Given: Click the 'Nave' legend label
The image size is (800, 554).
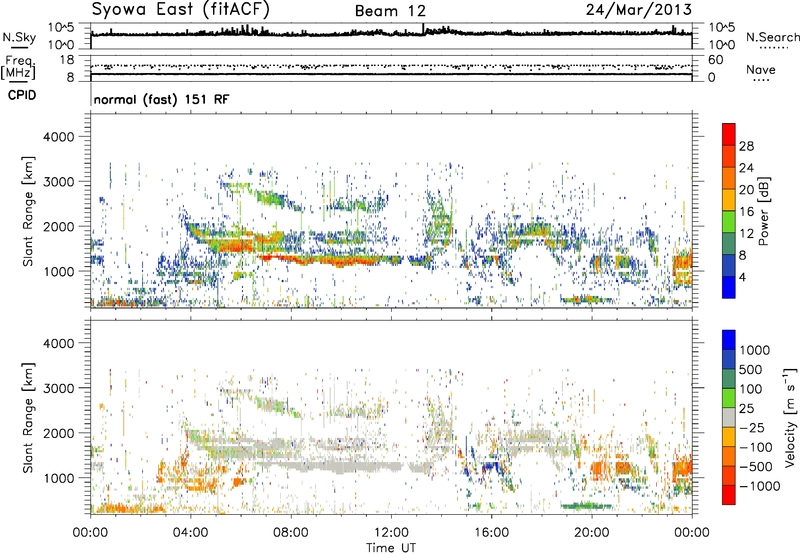Looking at the screenshot, I should 761,69.
